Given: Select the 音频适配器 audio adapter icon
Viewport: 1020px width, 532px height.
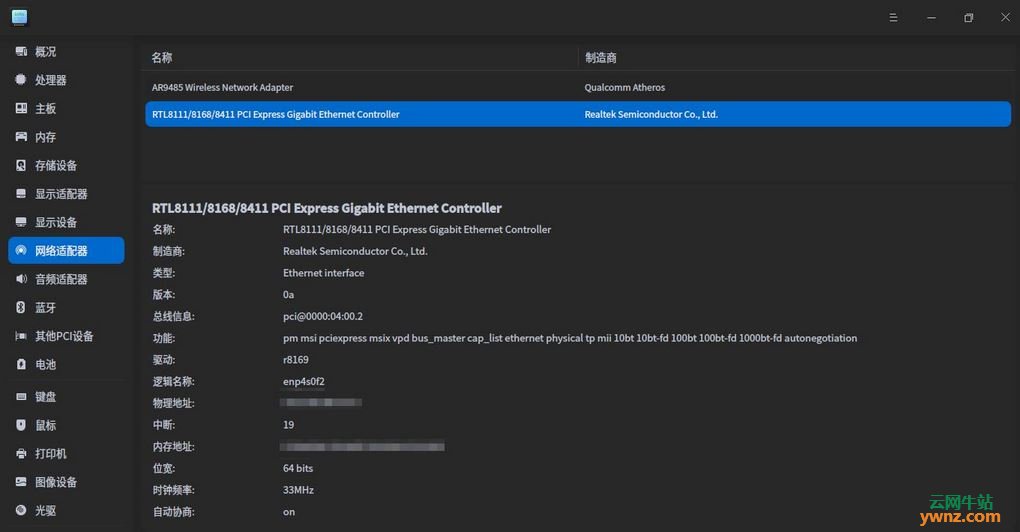Looking at the screenshot, I should pyautogui.click(x=21, y=279).
